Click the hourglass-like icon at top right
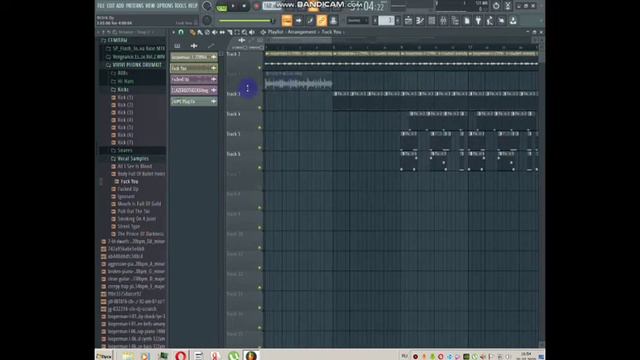This screenshot has height=360, width=640. click(508, 6)
